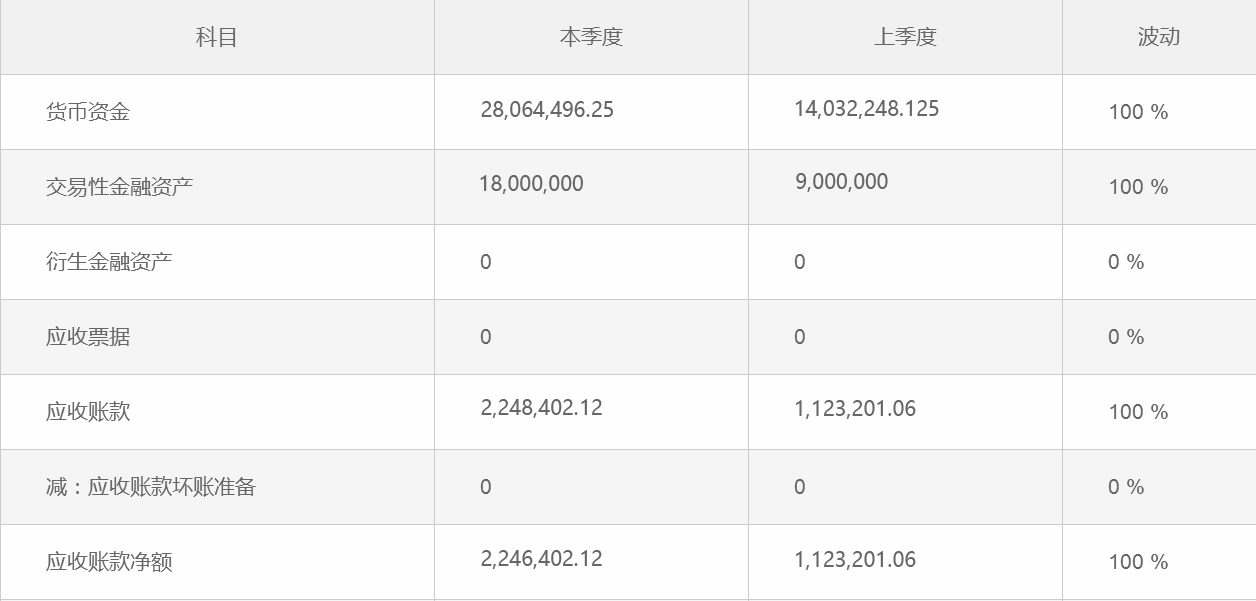Select the 交易性金融资产 row label
Image resolution: width=1256 pixels, height=601 pixels.
click(119, 187)
